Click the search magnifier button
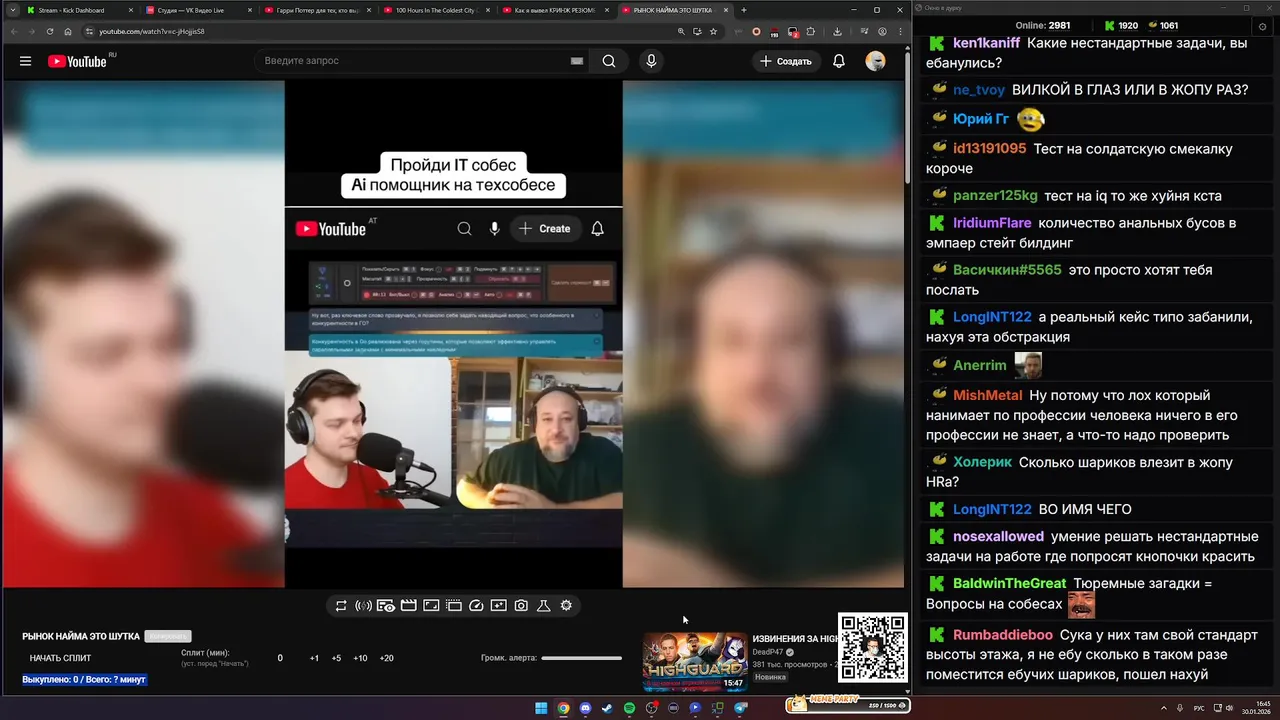The image size is (1280, 720). click(609, 61)
